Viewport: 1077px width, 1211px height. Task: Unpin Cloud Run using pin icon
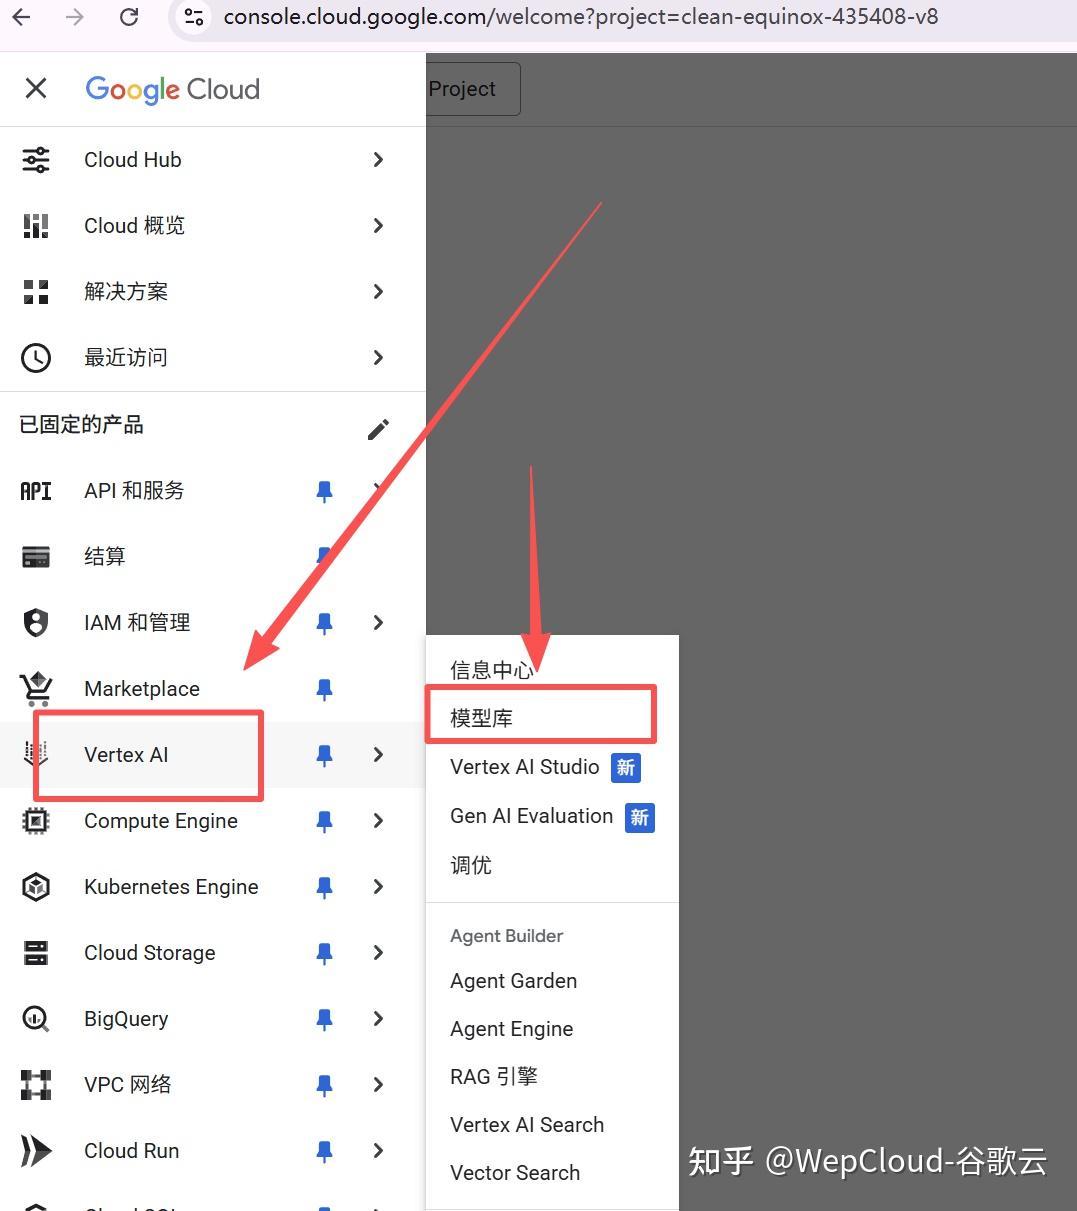click(x=324, y=1151)
